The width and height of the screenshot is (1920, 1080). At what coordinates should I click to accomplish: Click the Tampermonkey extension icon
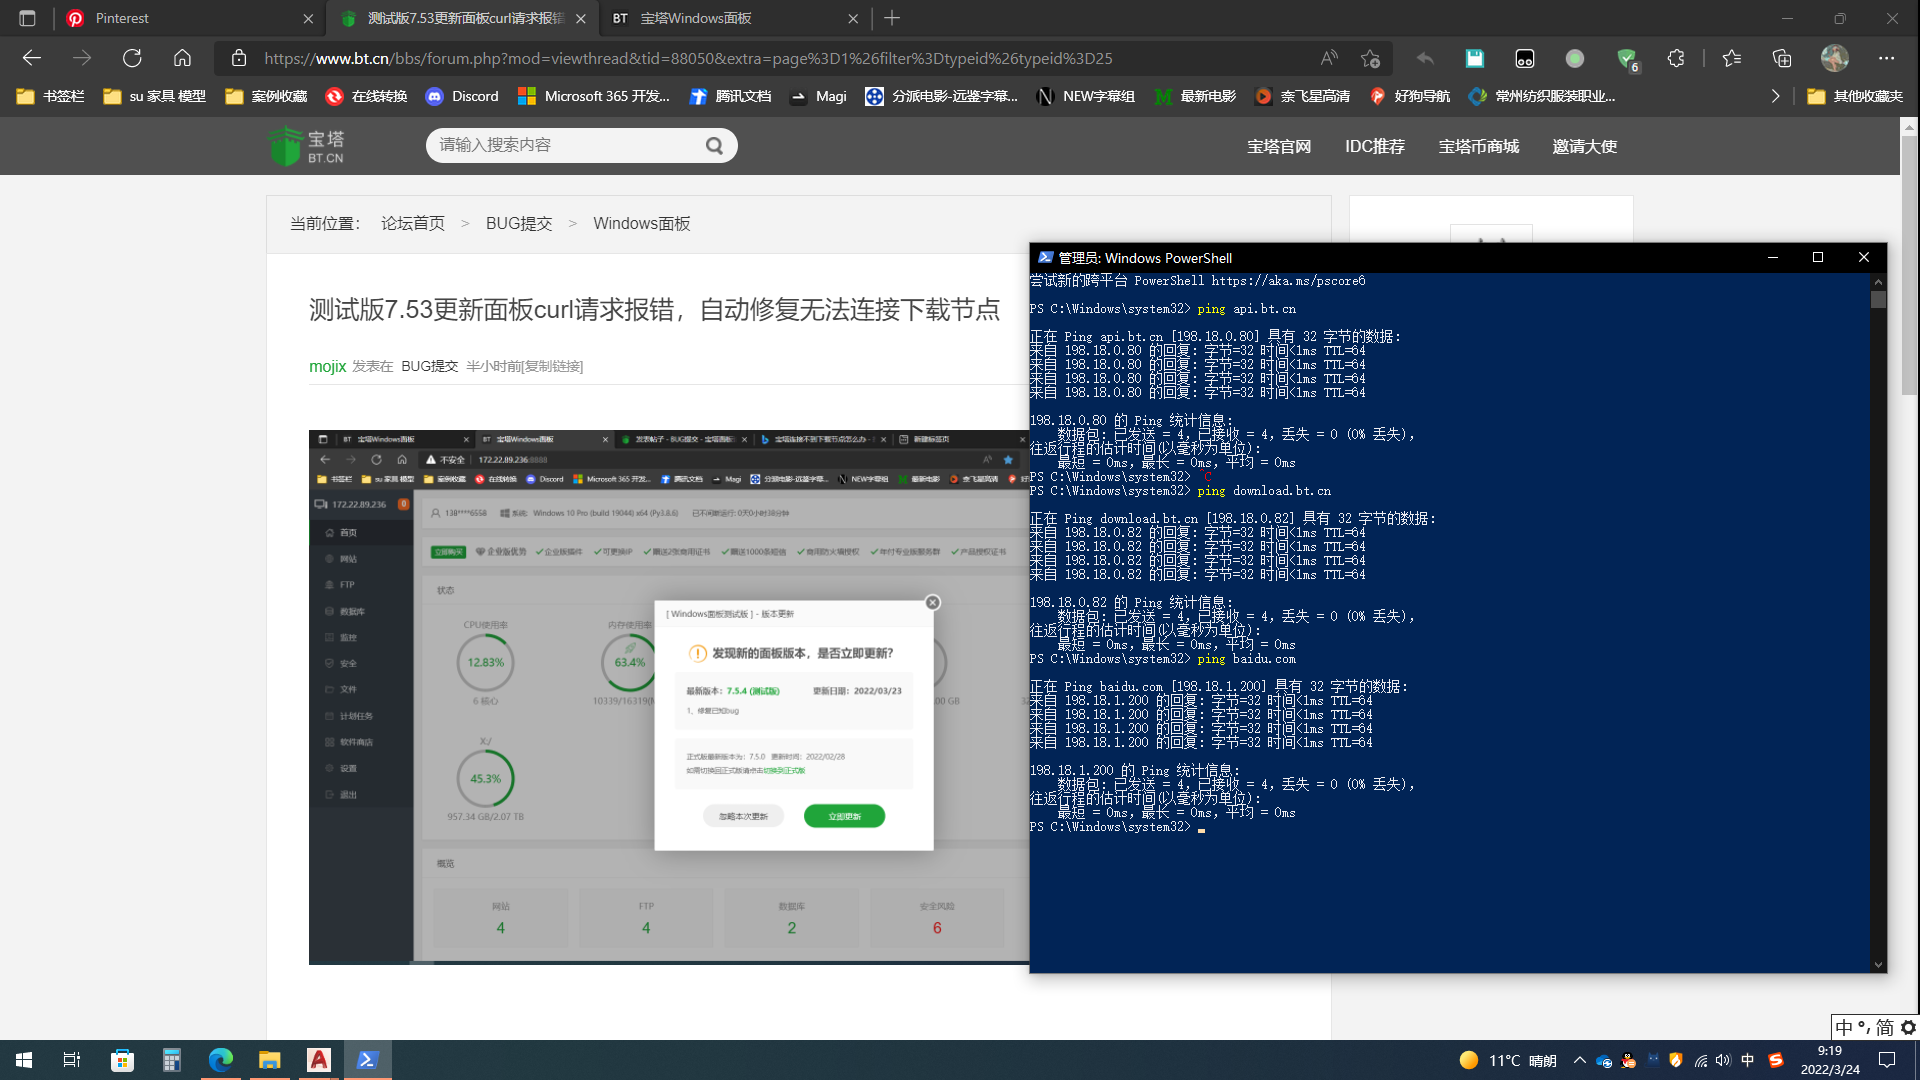(x=1525, y=58)
